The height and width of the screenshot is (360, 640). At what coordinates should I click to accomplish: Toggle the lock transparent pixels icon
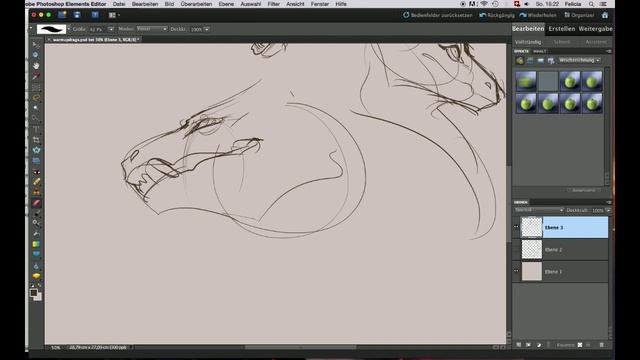580,345
